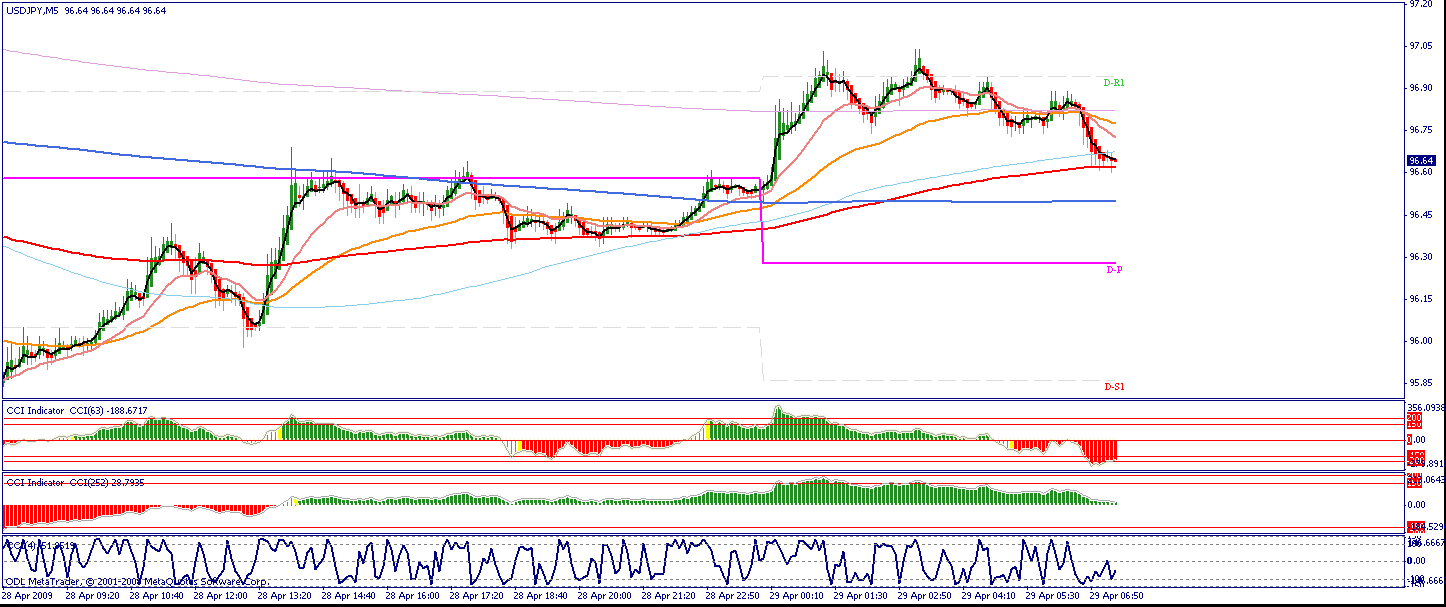Click the CCI(4) indicator label
This screenshot has height=607, width=1446.
40,545
